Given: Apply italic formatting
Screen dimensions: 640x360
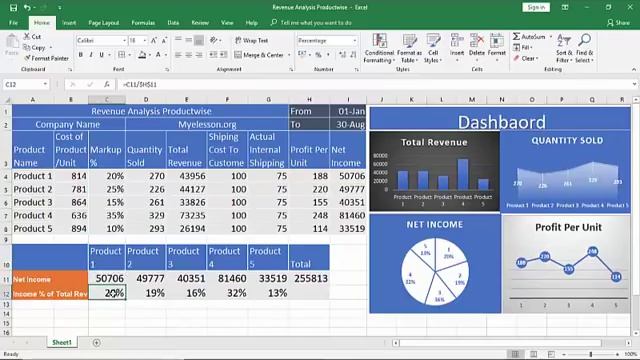Looking at the screenshot, I should coord(91,55).
